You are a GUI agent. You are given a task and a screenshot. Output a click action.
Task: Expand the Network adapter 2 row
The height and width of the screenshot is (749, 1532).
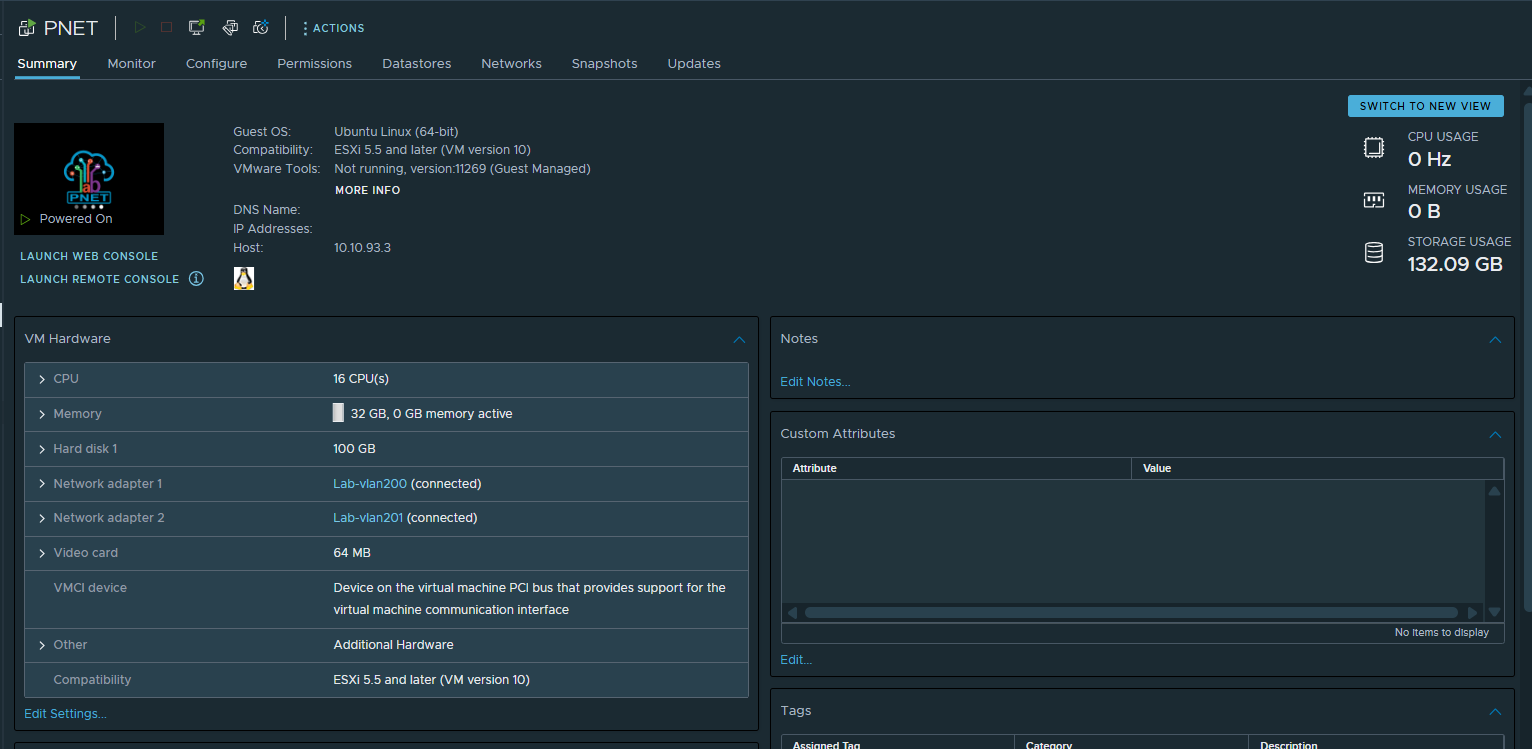click(42, 518)
